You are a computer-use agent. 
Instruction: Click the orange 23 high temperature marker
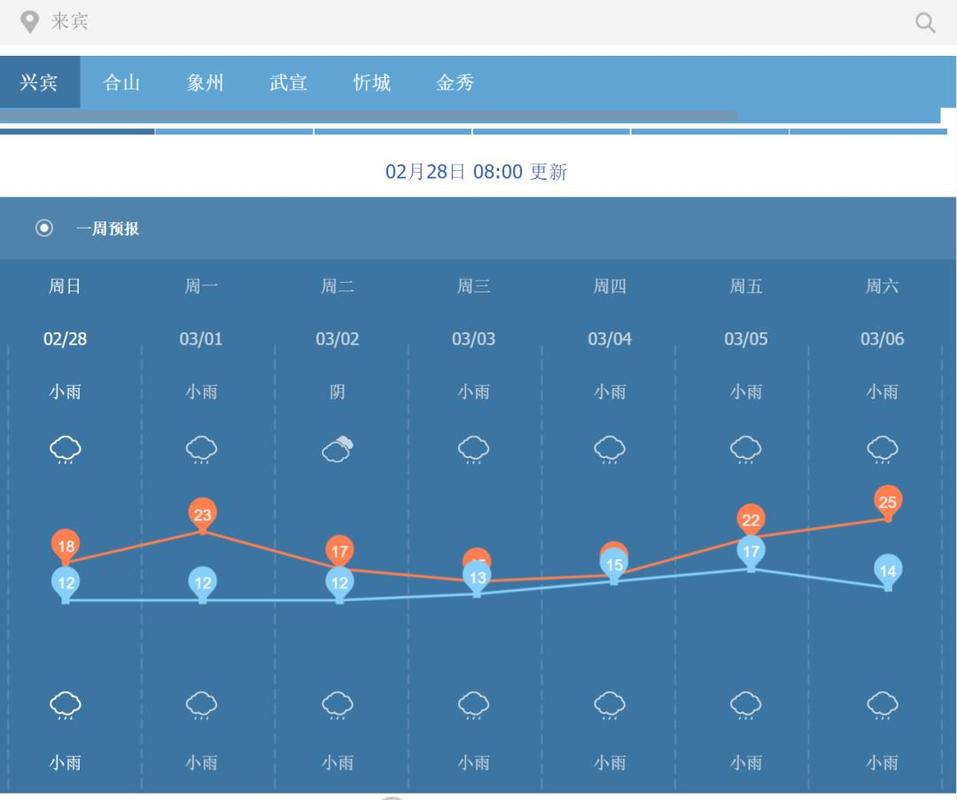coord(203,514)
